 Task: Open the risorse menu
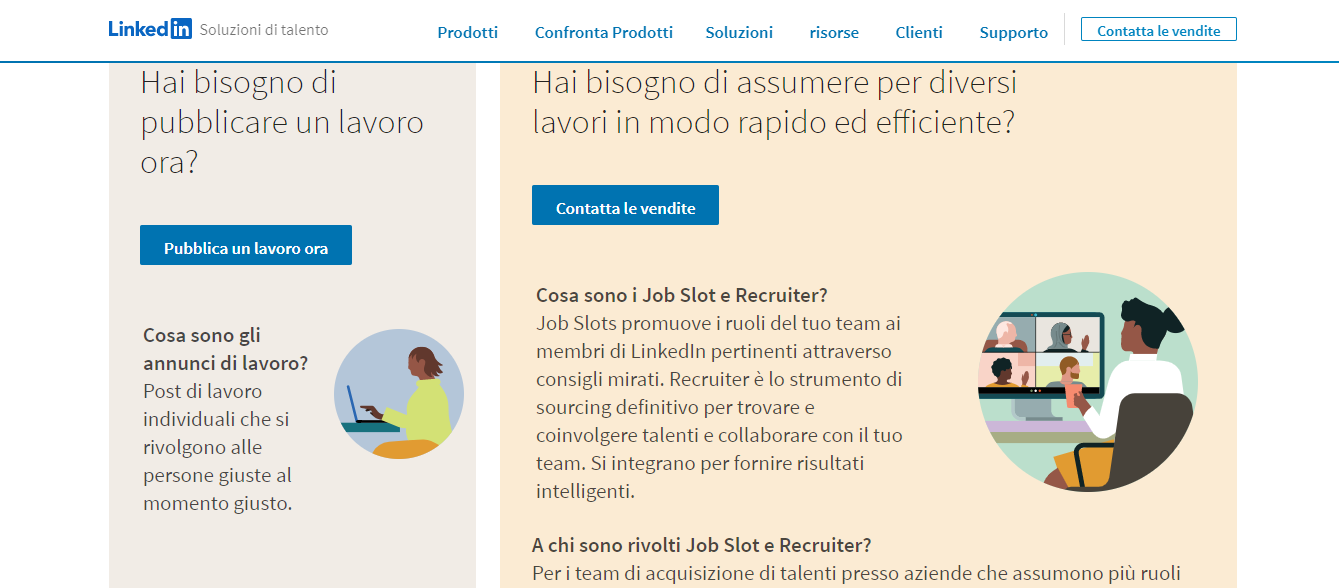point(834,32)
